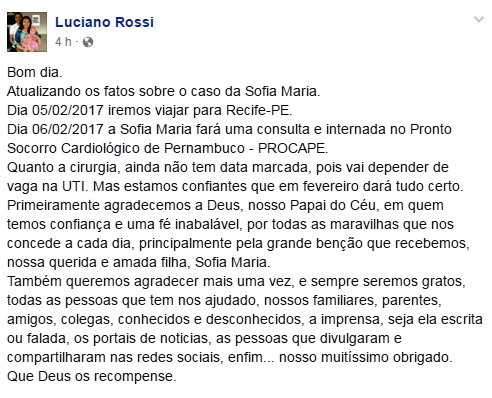Click the date 05/02/2017 in the post

(68, 110)
